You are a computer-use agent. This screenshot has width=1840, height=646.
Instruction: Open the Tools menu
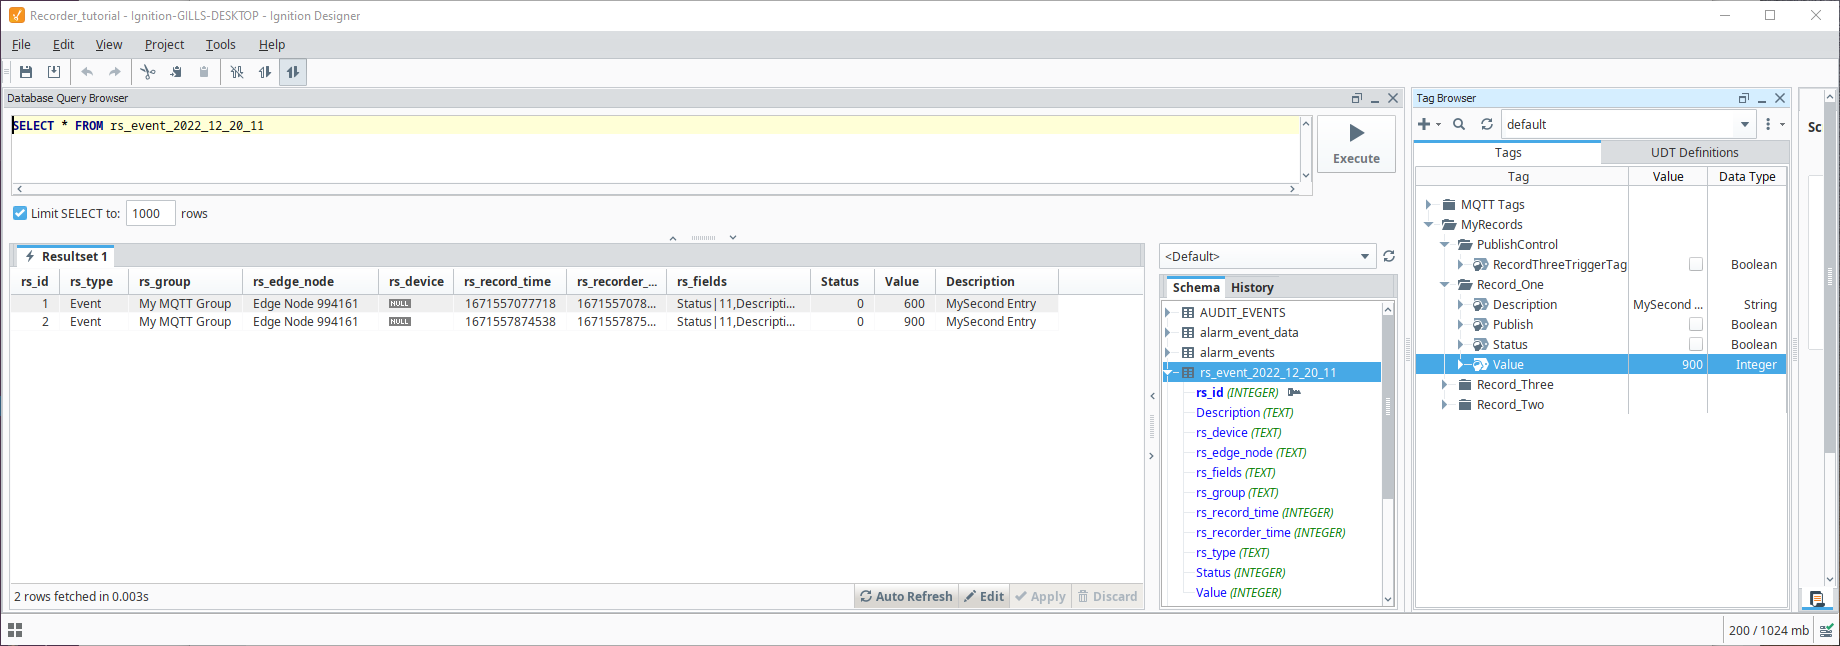tap(220, 44)
